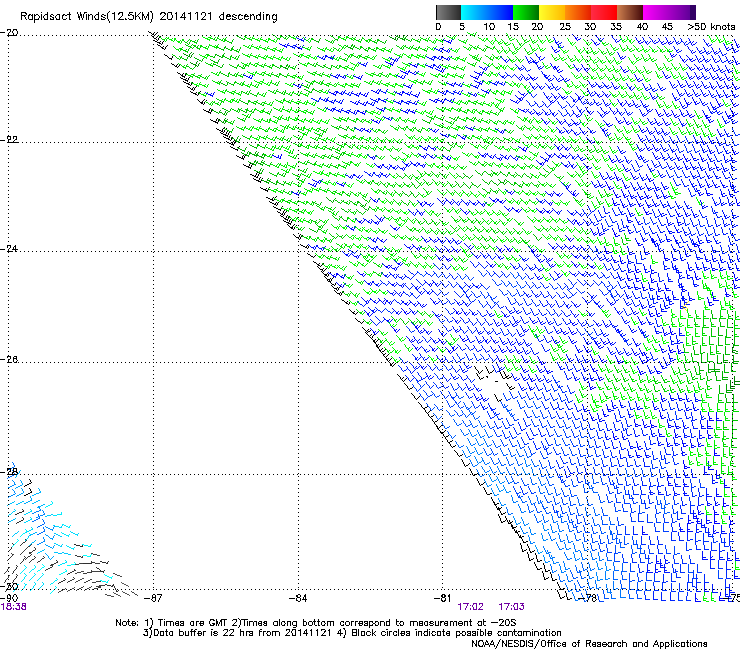Screen dimensions: 740x650
Task: Click the longitude label '-84'
Action: [x=298, y=598]
